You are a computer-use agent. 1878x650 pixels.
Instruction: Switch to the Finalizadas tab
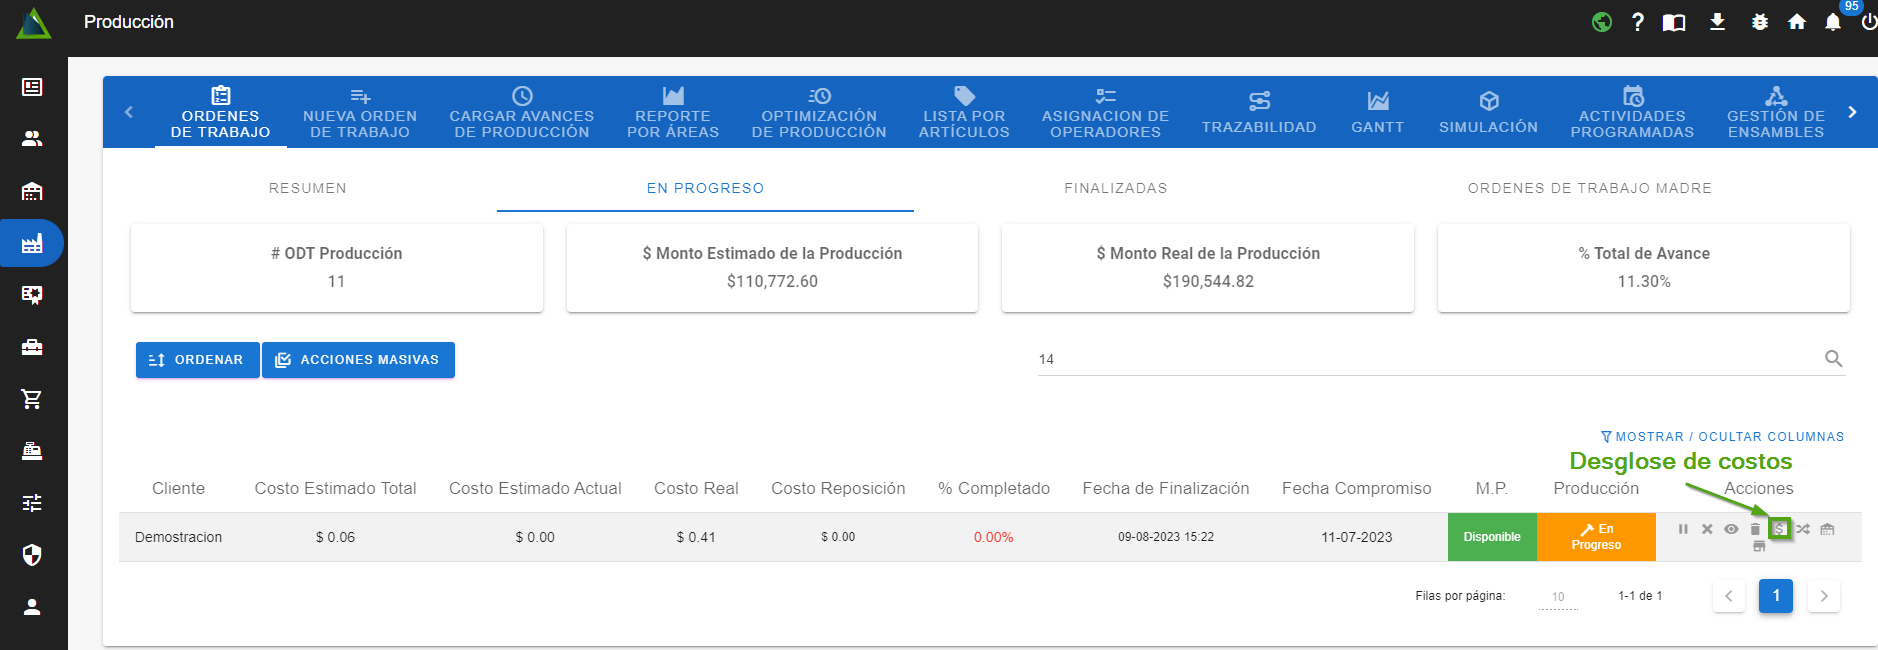[1115, 188]
